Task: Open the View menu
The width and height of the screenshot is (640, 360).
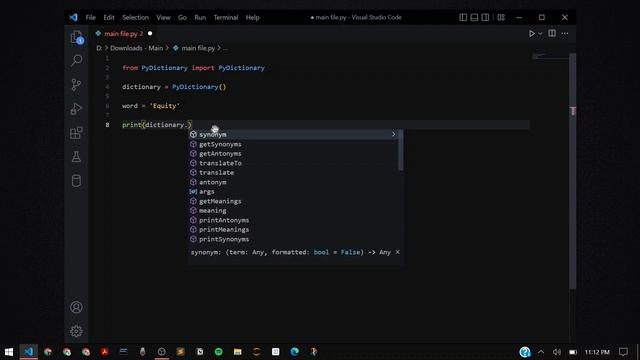Action: [x=163, y=17]
